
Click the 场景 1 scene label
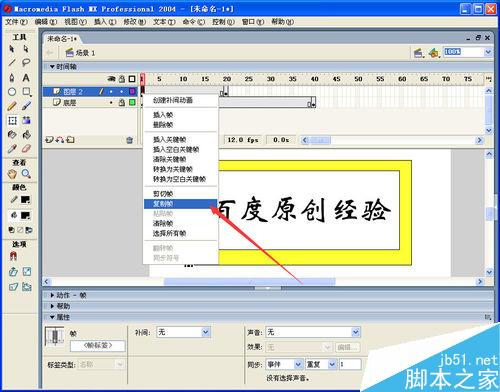85,53
